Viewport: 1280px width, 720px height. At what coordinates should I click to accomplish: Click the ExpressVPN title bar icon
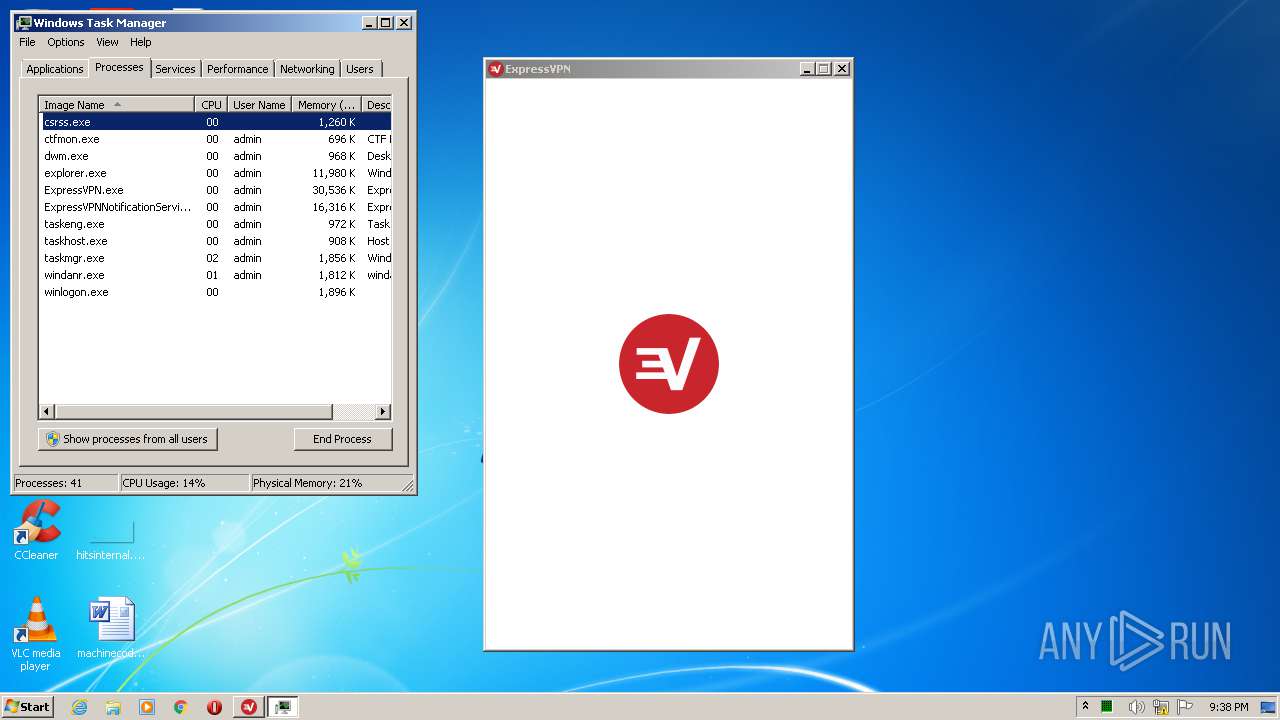495,69
